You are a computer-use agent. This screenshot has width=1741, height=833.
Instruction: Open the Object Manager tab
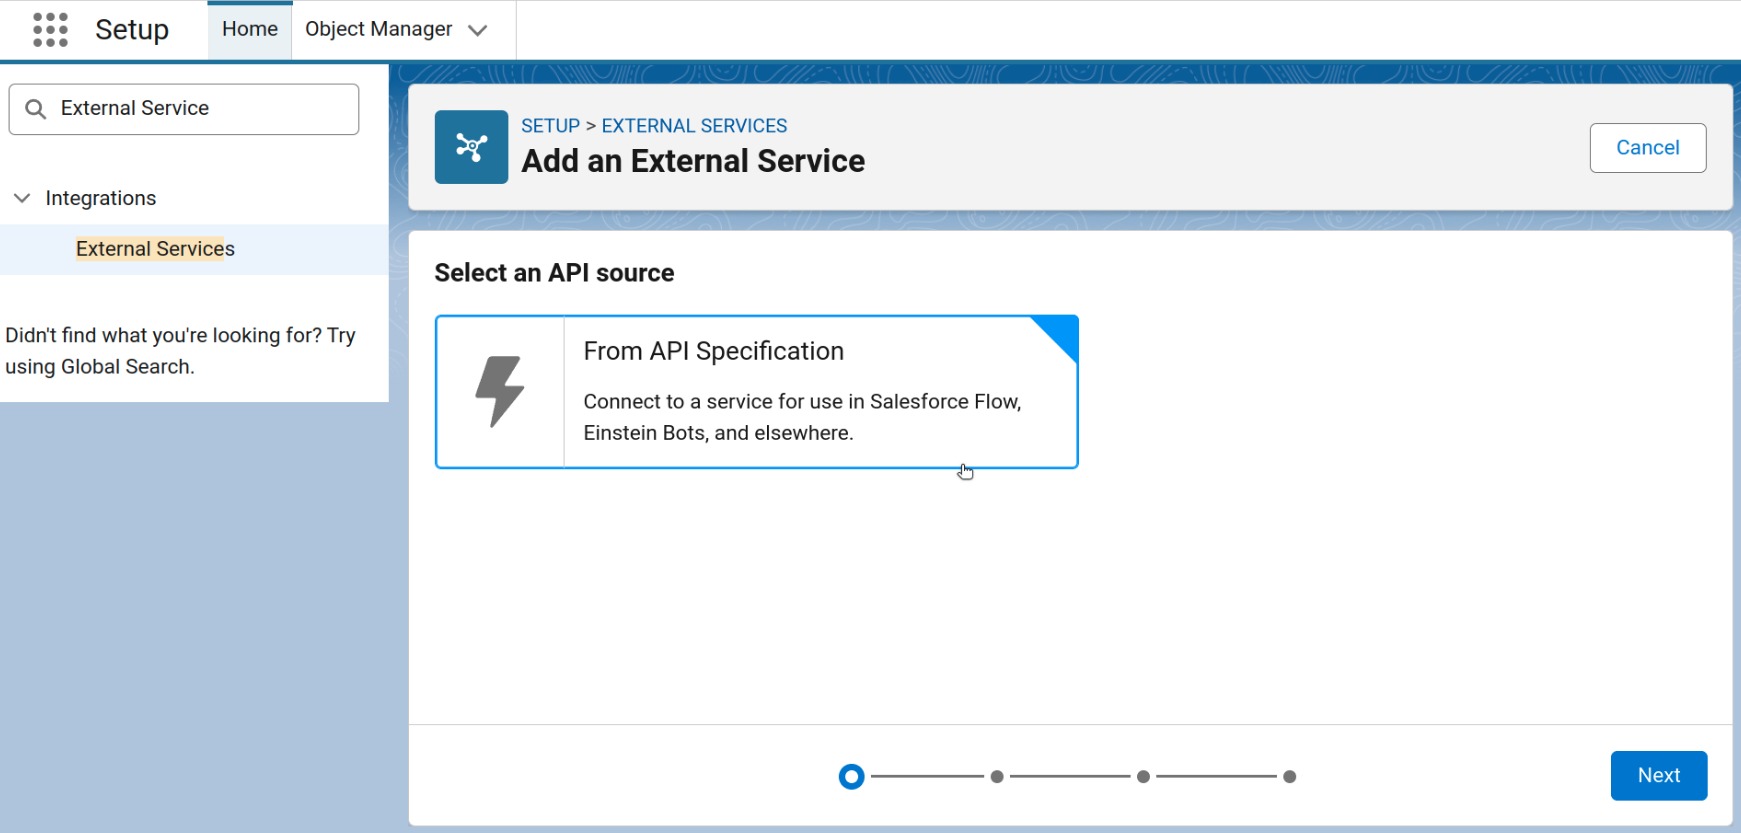point(378,30)
